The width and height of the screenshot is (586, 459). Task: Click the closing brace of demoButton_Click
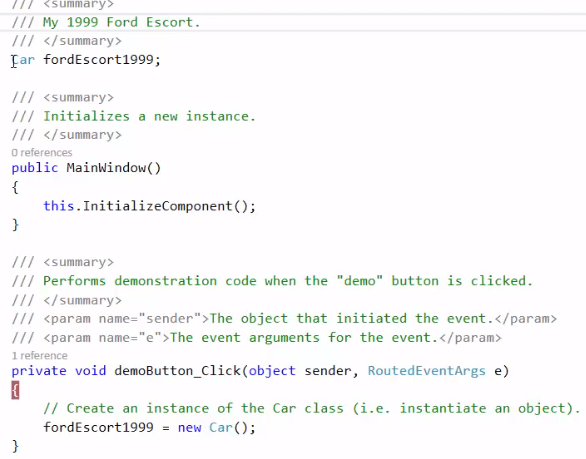[x=15, y=446]
